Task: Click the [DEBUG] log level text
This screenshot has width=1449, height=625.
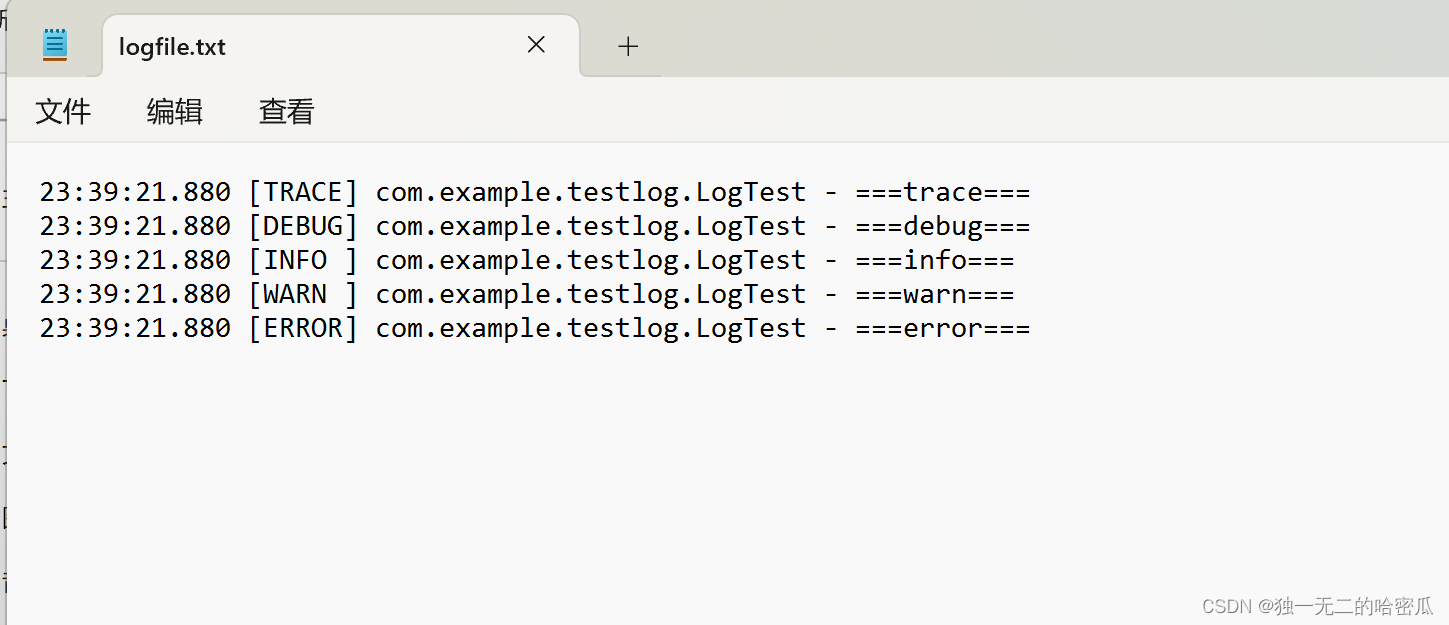Action: click(x=303, y=226)
